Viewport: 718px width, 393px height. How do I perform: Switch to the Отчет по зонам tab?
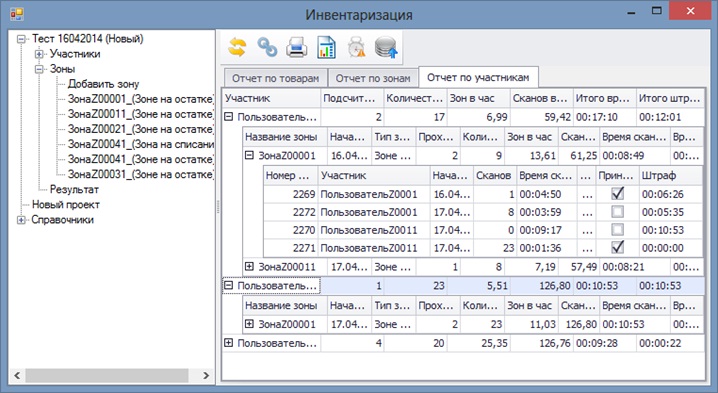(x=373, y=78)
